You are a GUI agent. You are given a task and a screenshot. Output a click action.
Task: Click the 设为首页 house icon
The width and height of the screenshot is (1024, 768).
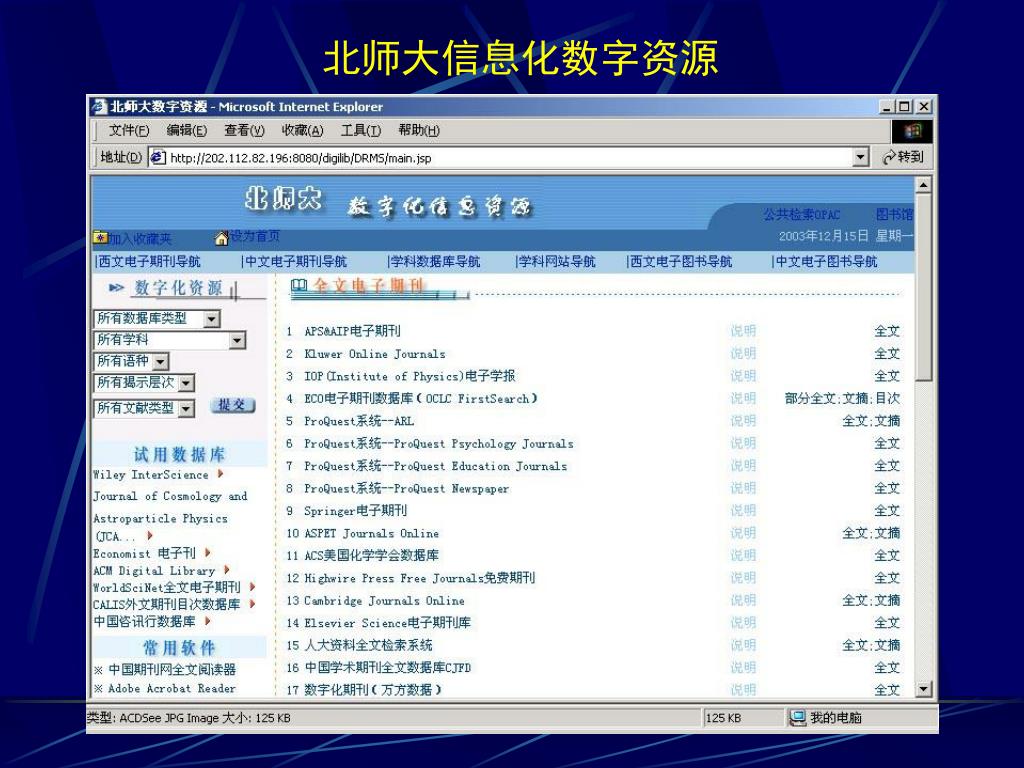tap(222, 238)
